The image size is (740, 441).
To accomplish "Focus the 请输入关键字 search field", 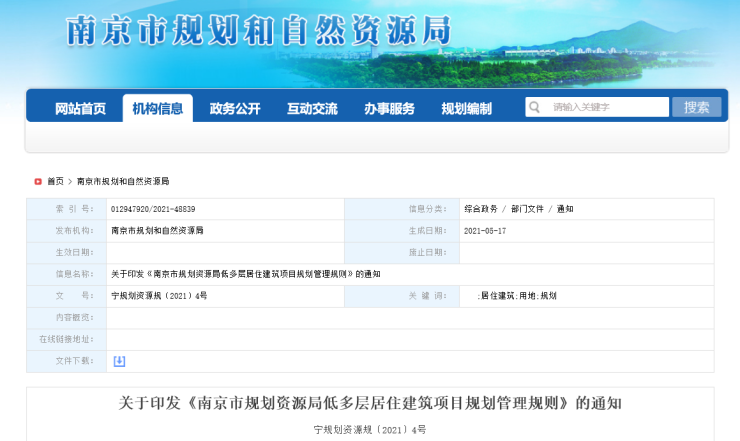I will 607,107.
